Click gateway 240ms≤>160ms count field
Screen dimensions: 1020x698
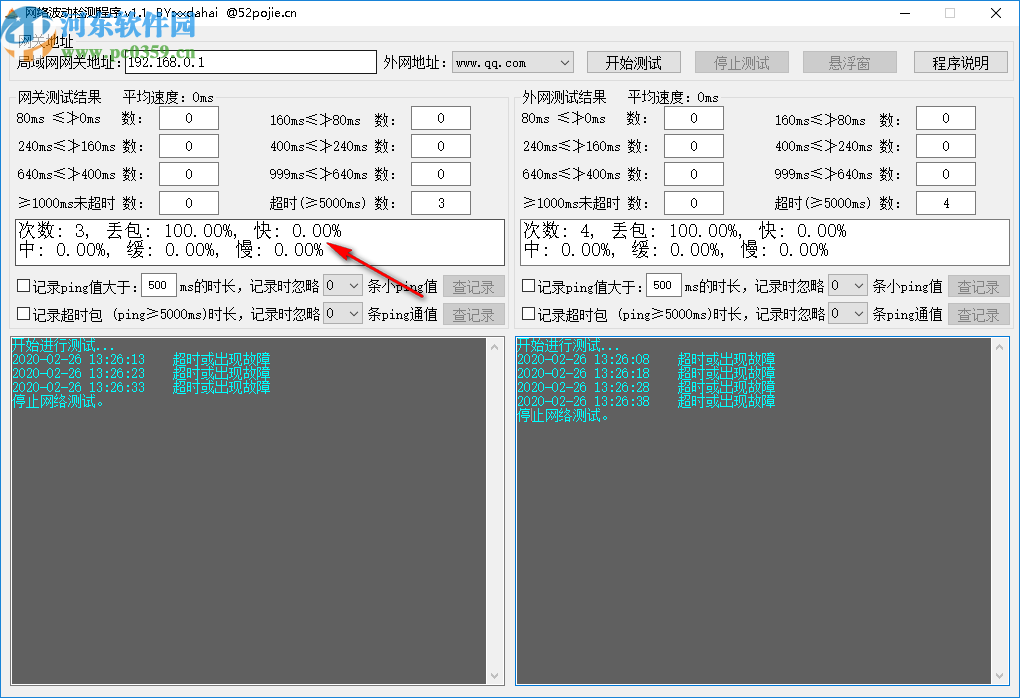coord(189,146)
